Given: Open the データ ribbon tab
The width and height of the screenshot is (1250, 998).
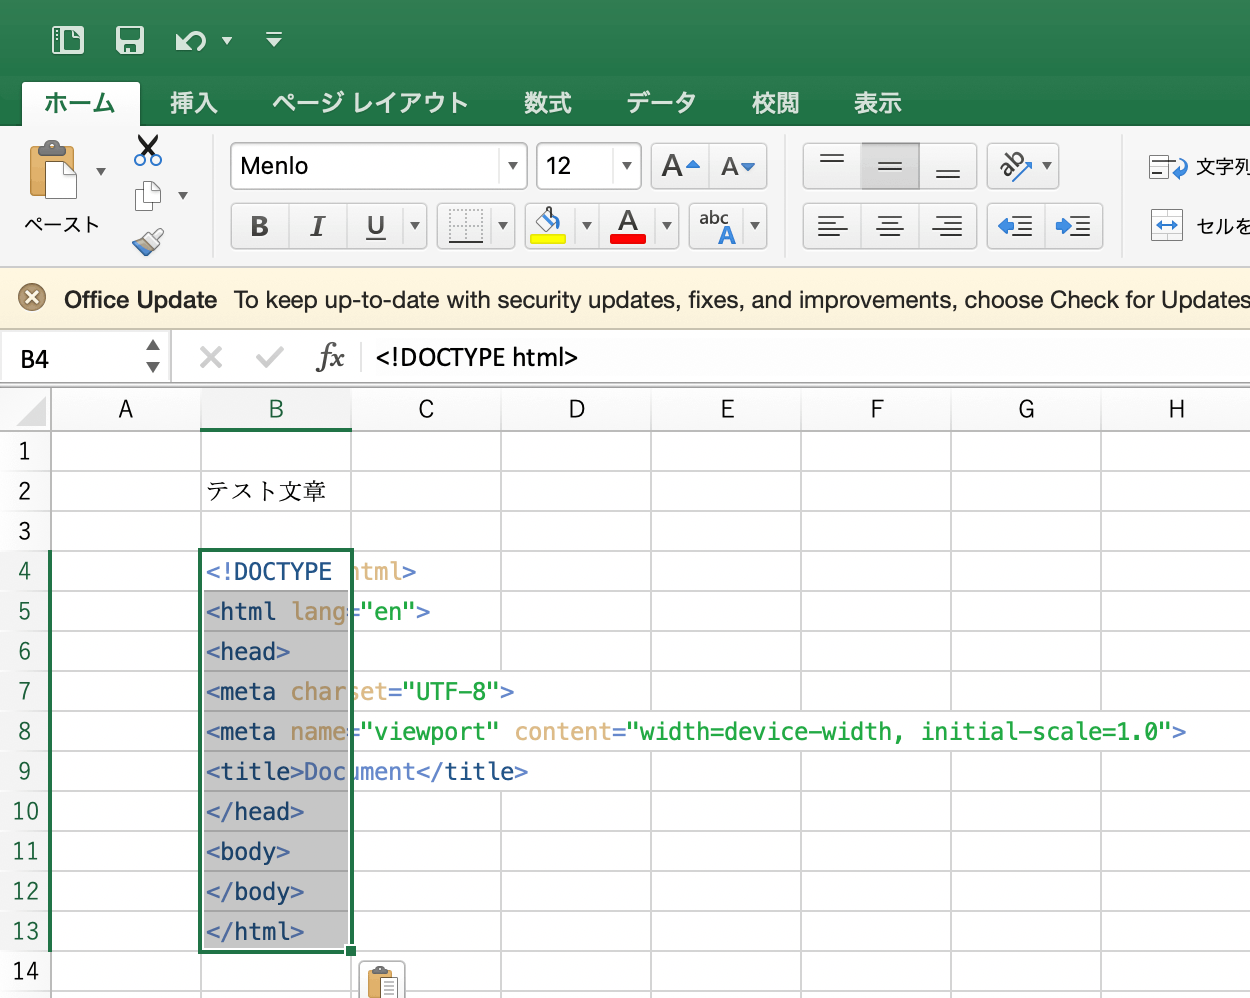Looking at the screenshot, I should pos(661,103).
